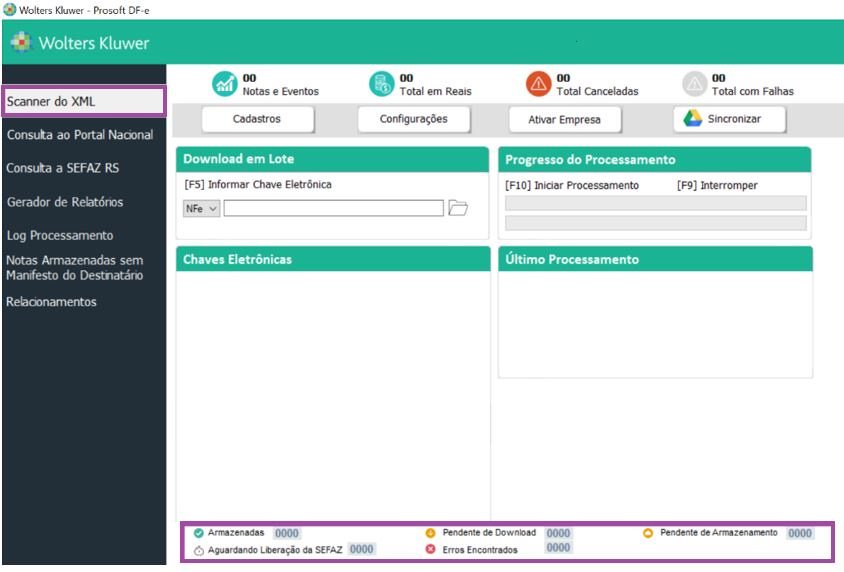Viewport: 844px width, 572px height.
Task: Go to Gerador de Relatórios
Action: click(x=65, y=202)
